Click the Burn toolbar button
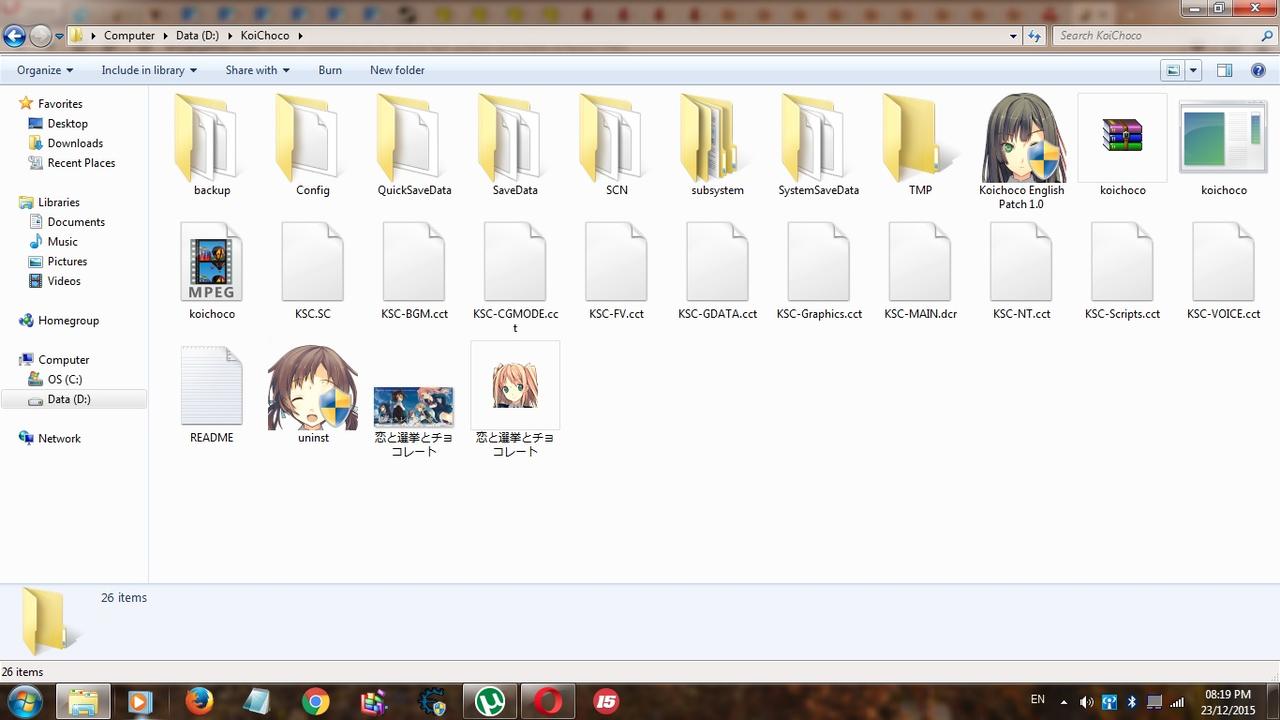 point(330,70)
